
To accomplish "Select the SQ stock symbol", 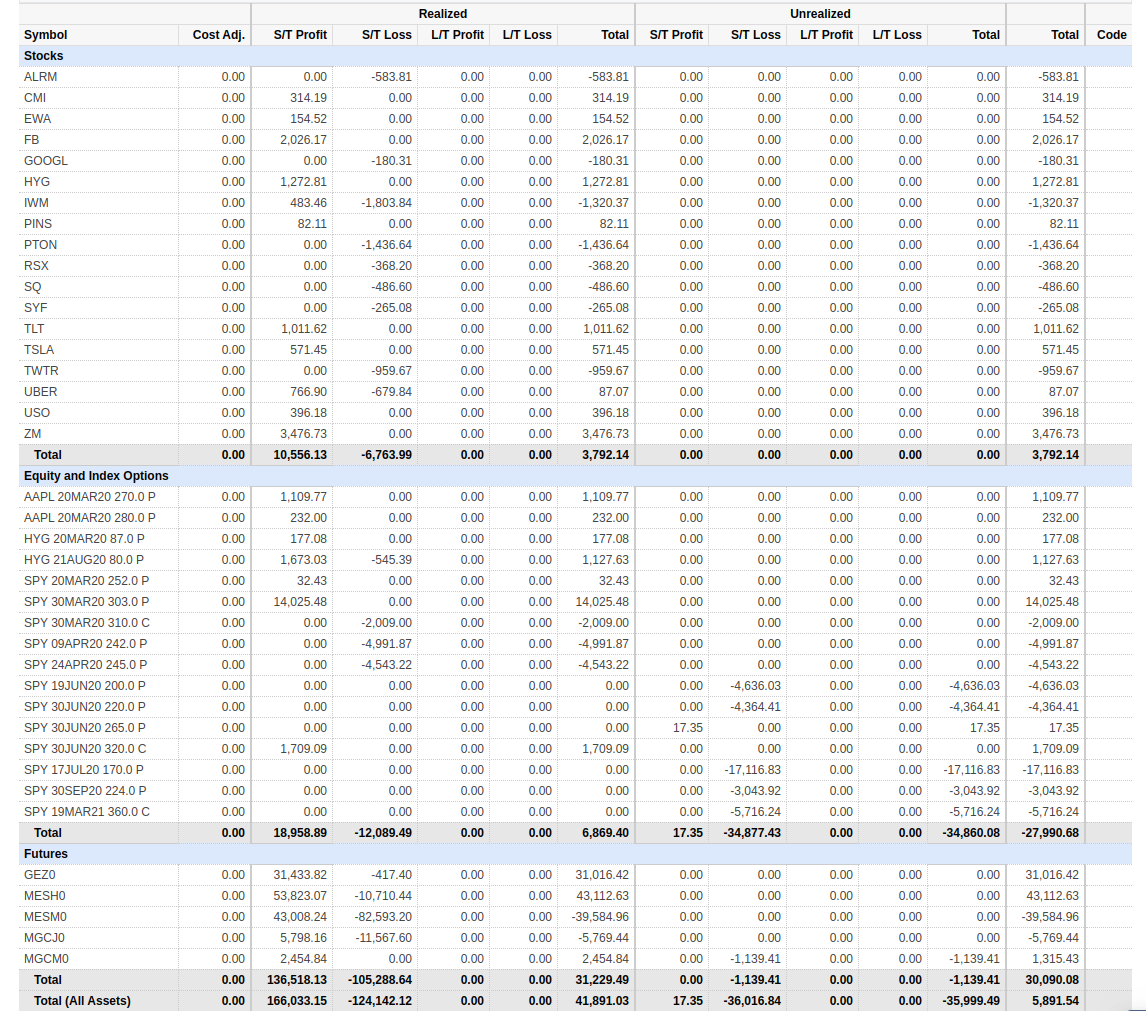I will tap(32, 287).
